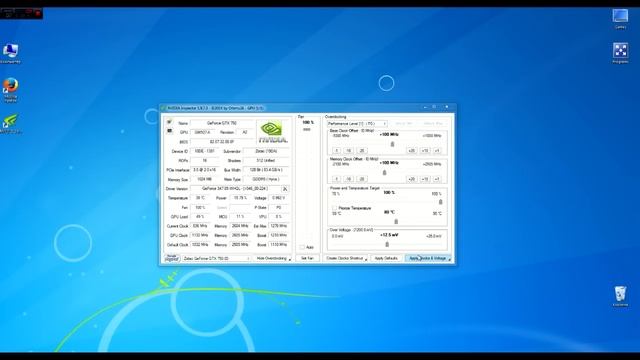The image size is (640, 360).
Task: Click the Temperature Target slider handle
Action: pyautogui.click(x=396, y=221)
